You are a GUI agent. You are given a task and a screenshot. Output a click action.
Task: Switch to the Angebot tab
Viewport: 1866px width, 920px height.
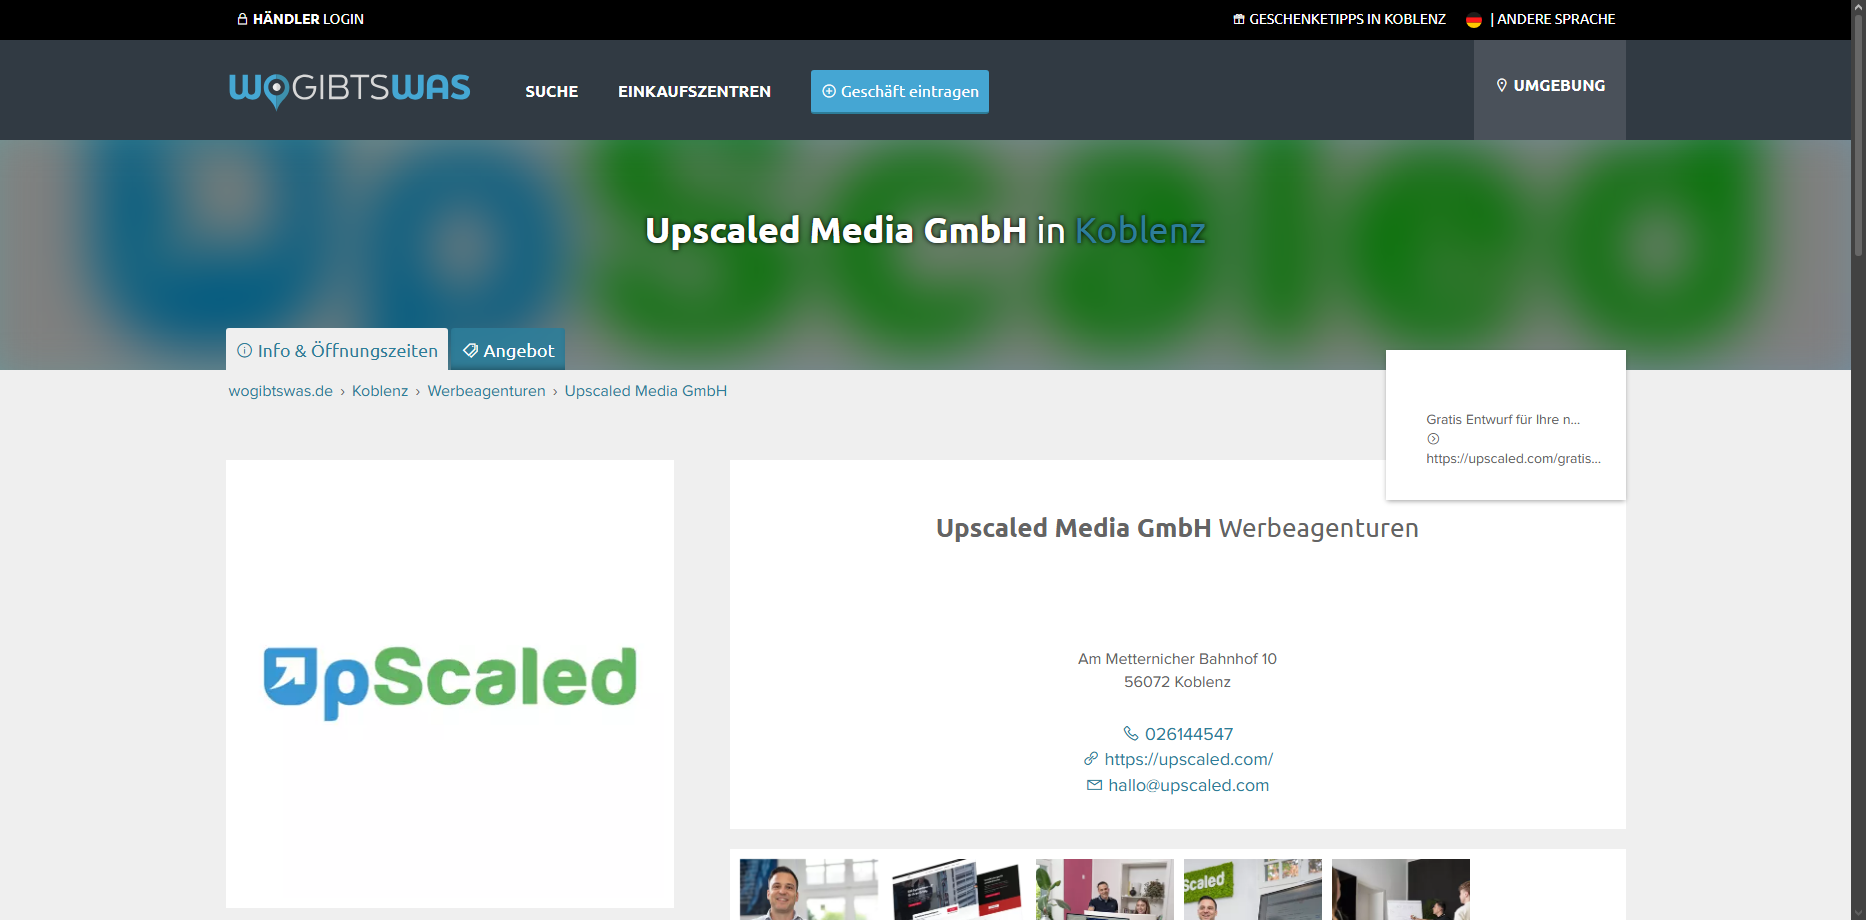pos(508,349)
